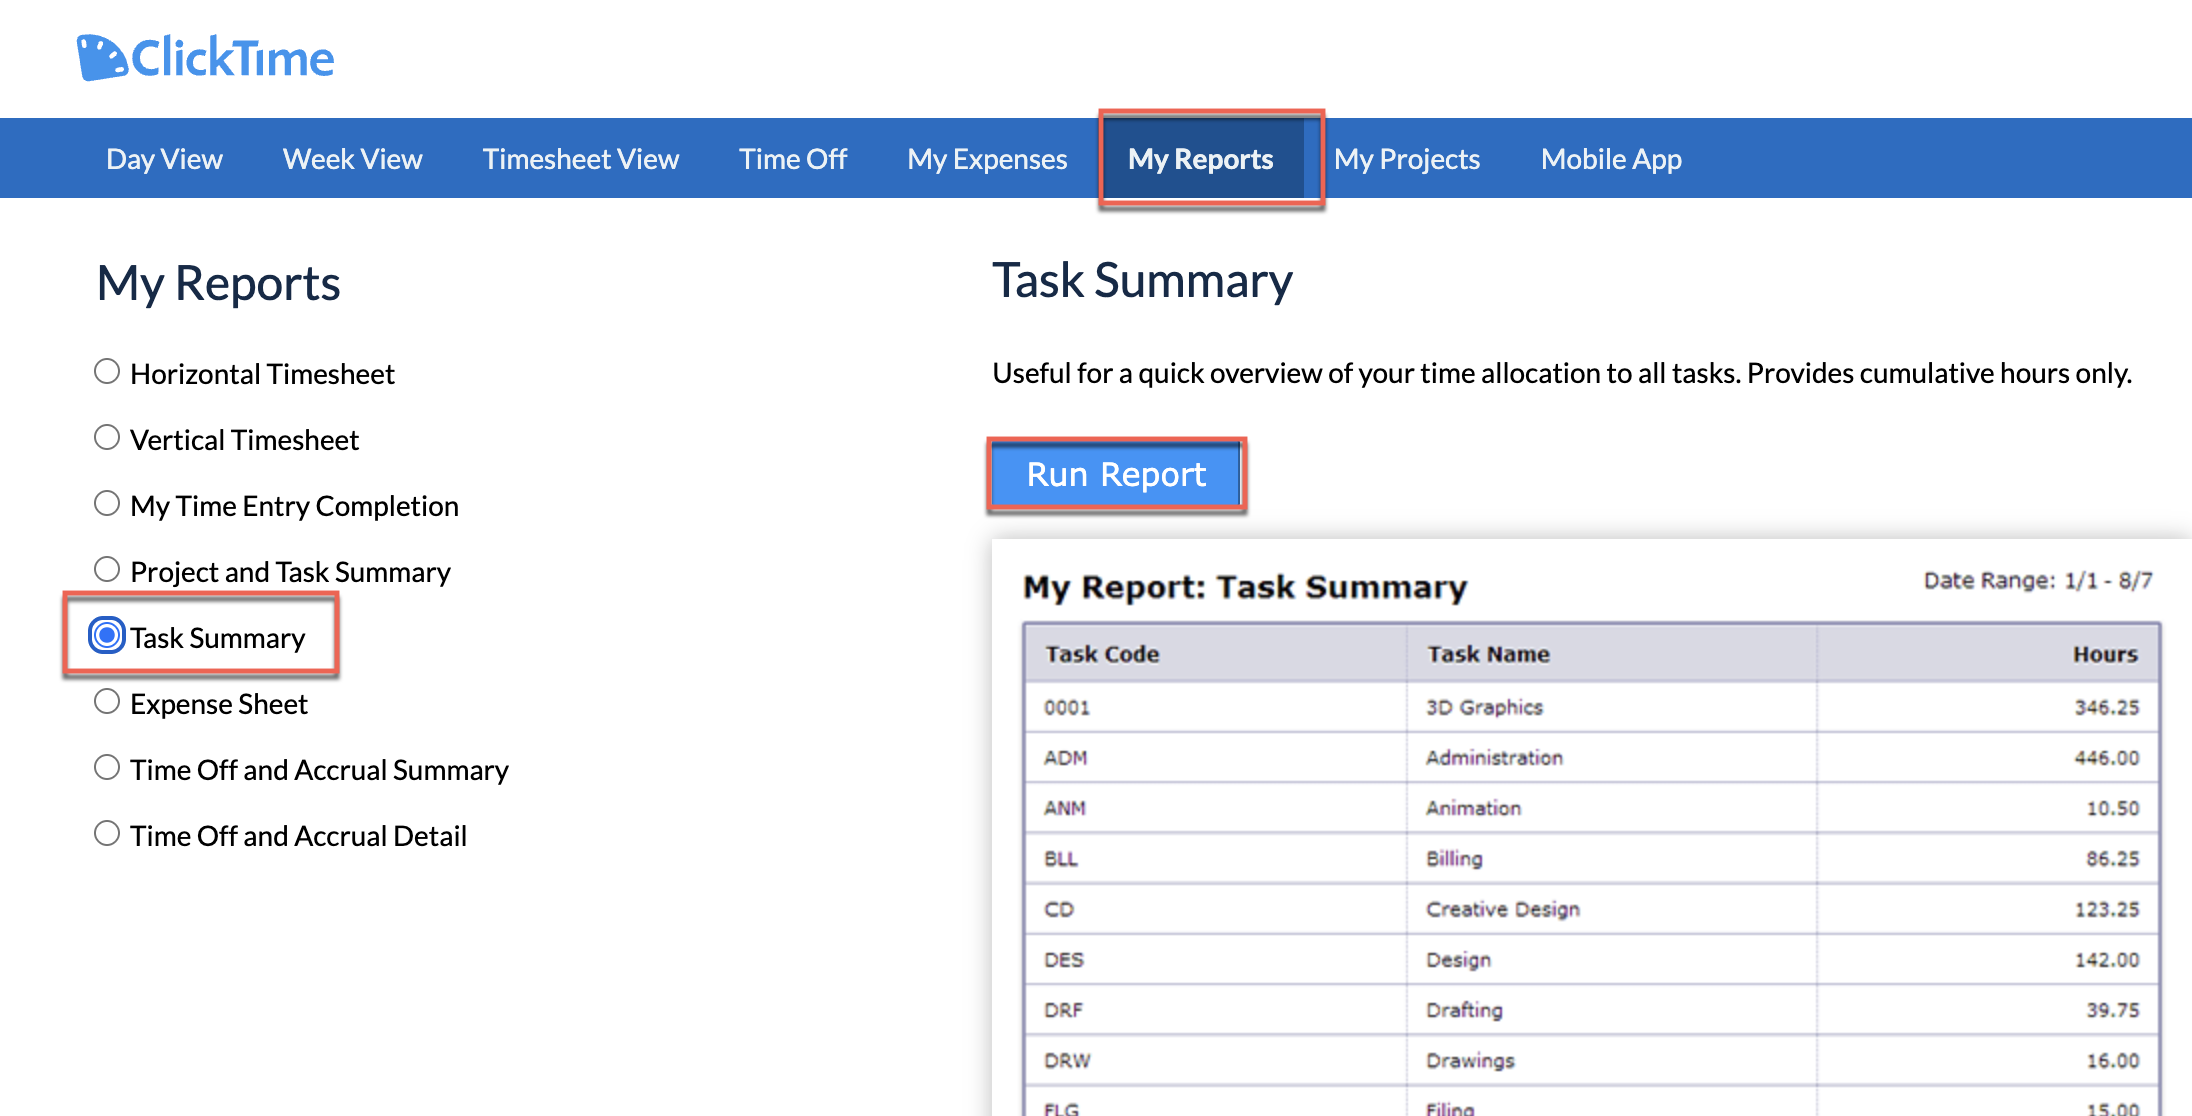Click the Animation task row name

coord(1473,808)
